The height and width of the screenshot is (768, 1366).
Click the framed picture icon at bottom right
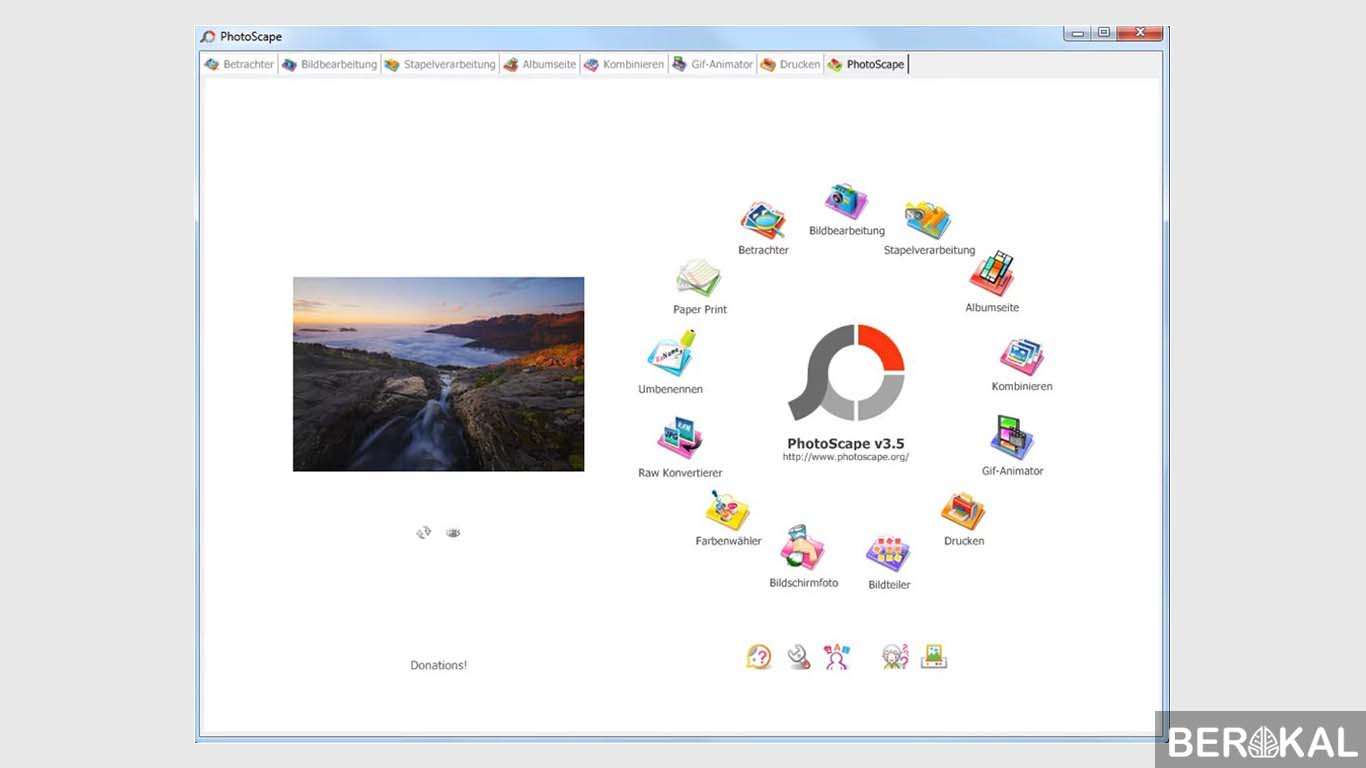(x=933, y=656)
